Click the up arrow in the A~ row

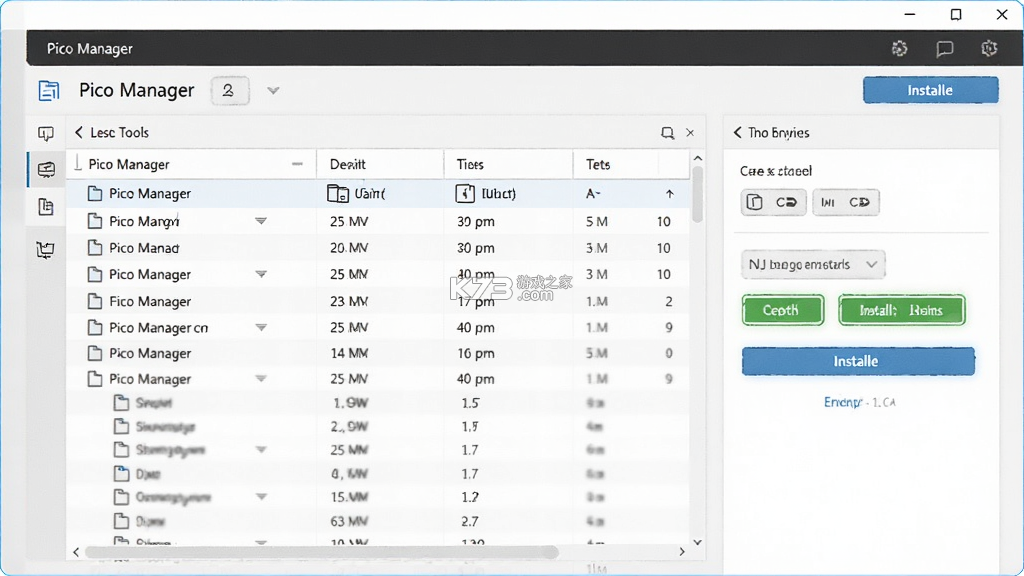click(669, 194)
